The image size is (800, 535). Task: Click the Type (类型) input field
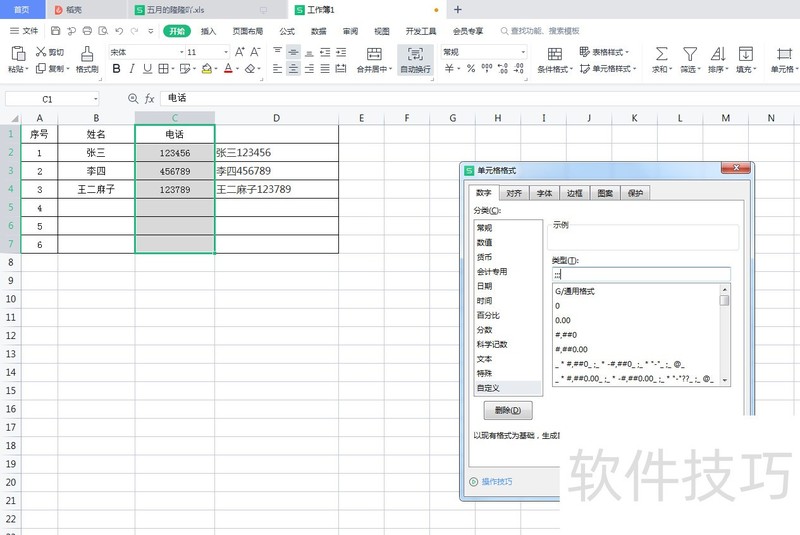[x=641, y=274]
